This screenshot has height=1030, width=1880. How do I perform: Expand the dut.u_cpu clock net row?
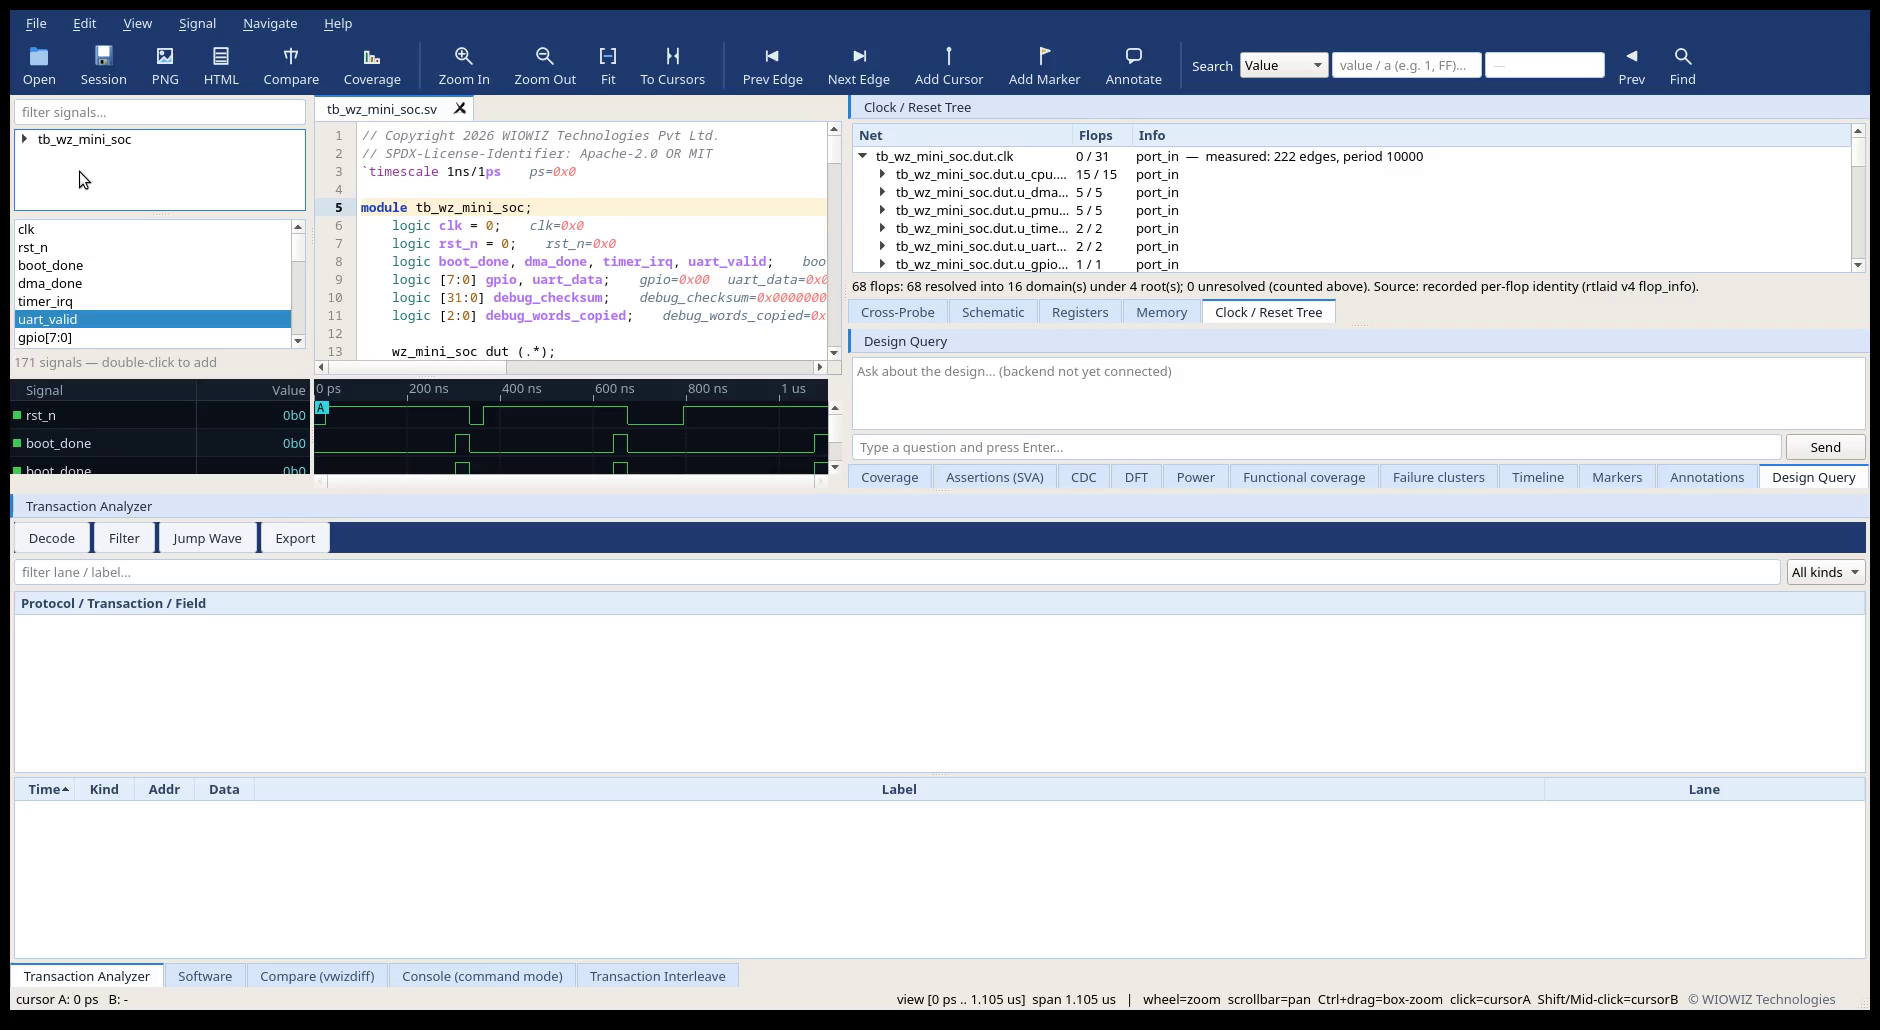882,174
